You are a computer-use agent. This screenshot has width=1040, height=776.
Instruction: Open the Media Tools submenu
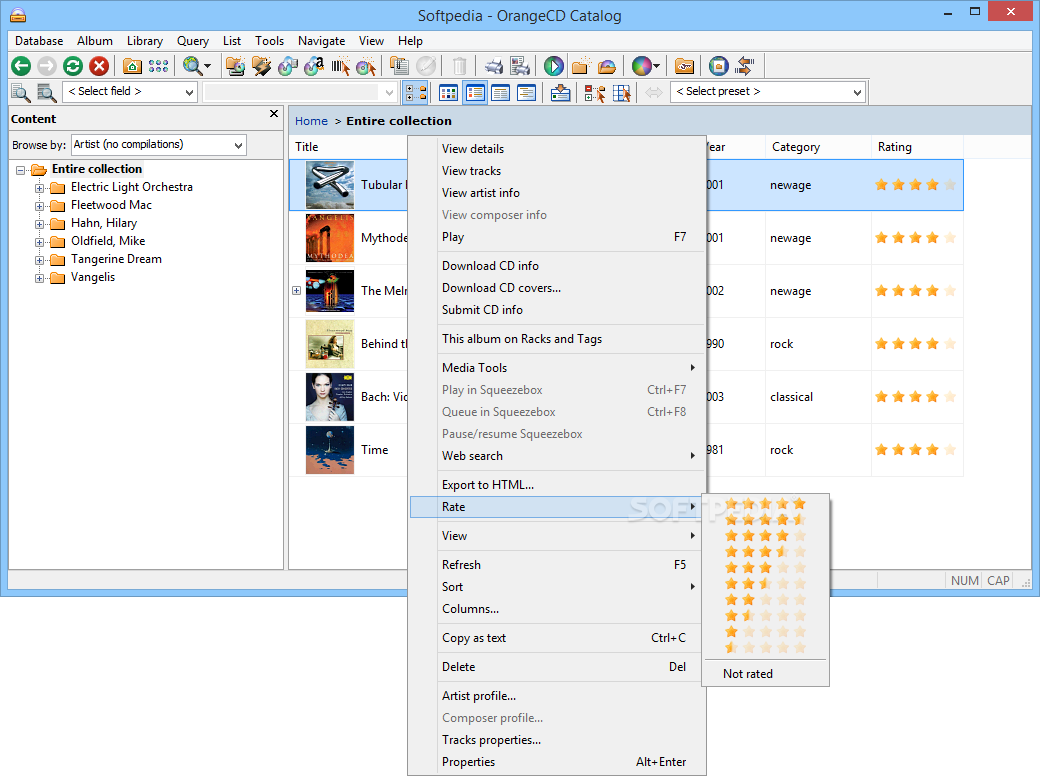click(x=556, y=367)
